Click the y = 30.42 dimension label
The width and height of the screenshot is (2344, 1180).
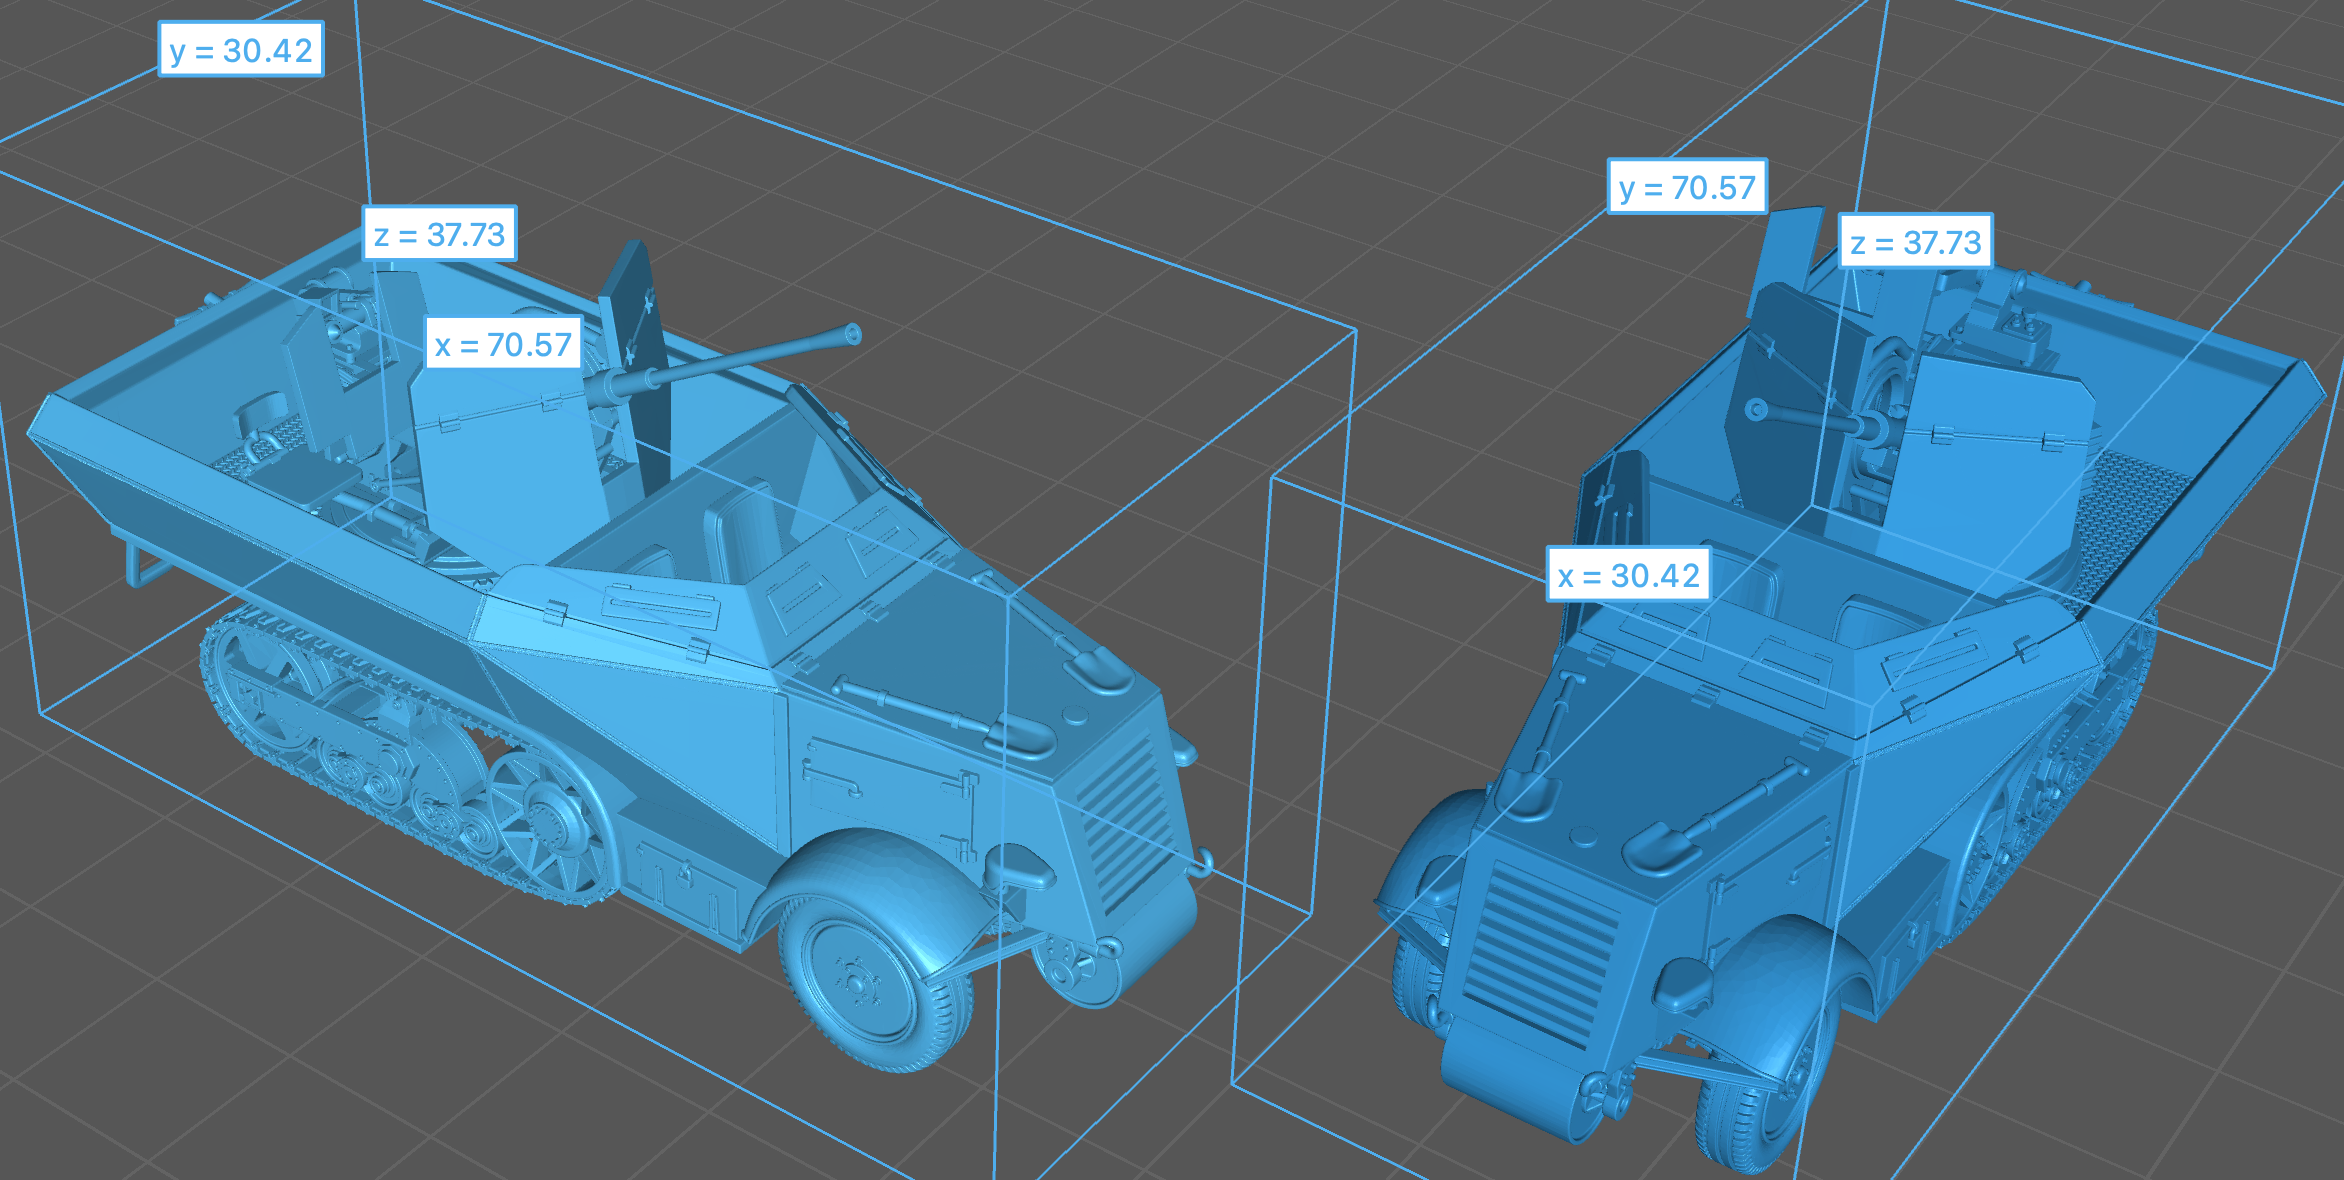(x=241, y=50)
